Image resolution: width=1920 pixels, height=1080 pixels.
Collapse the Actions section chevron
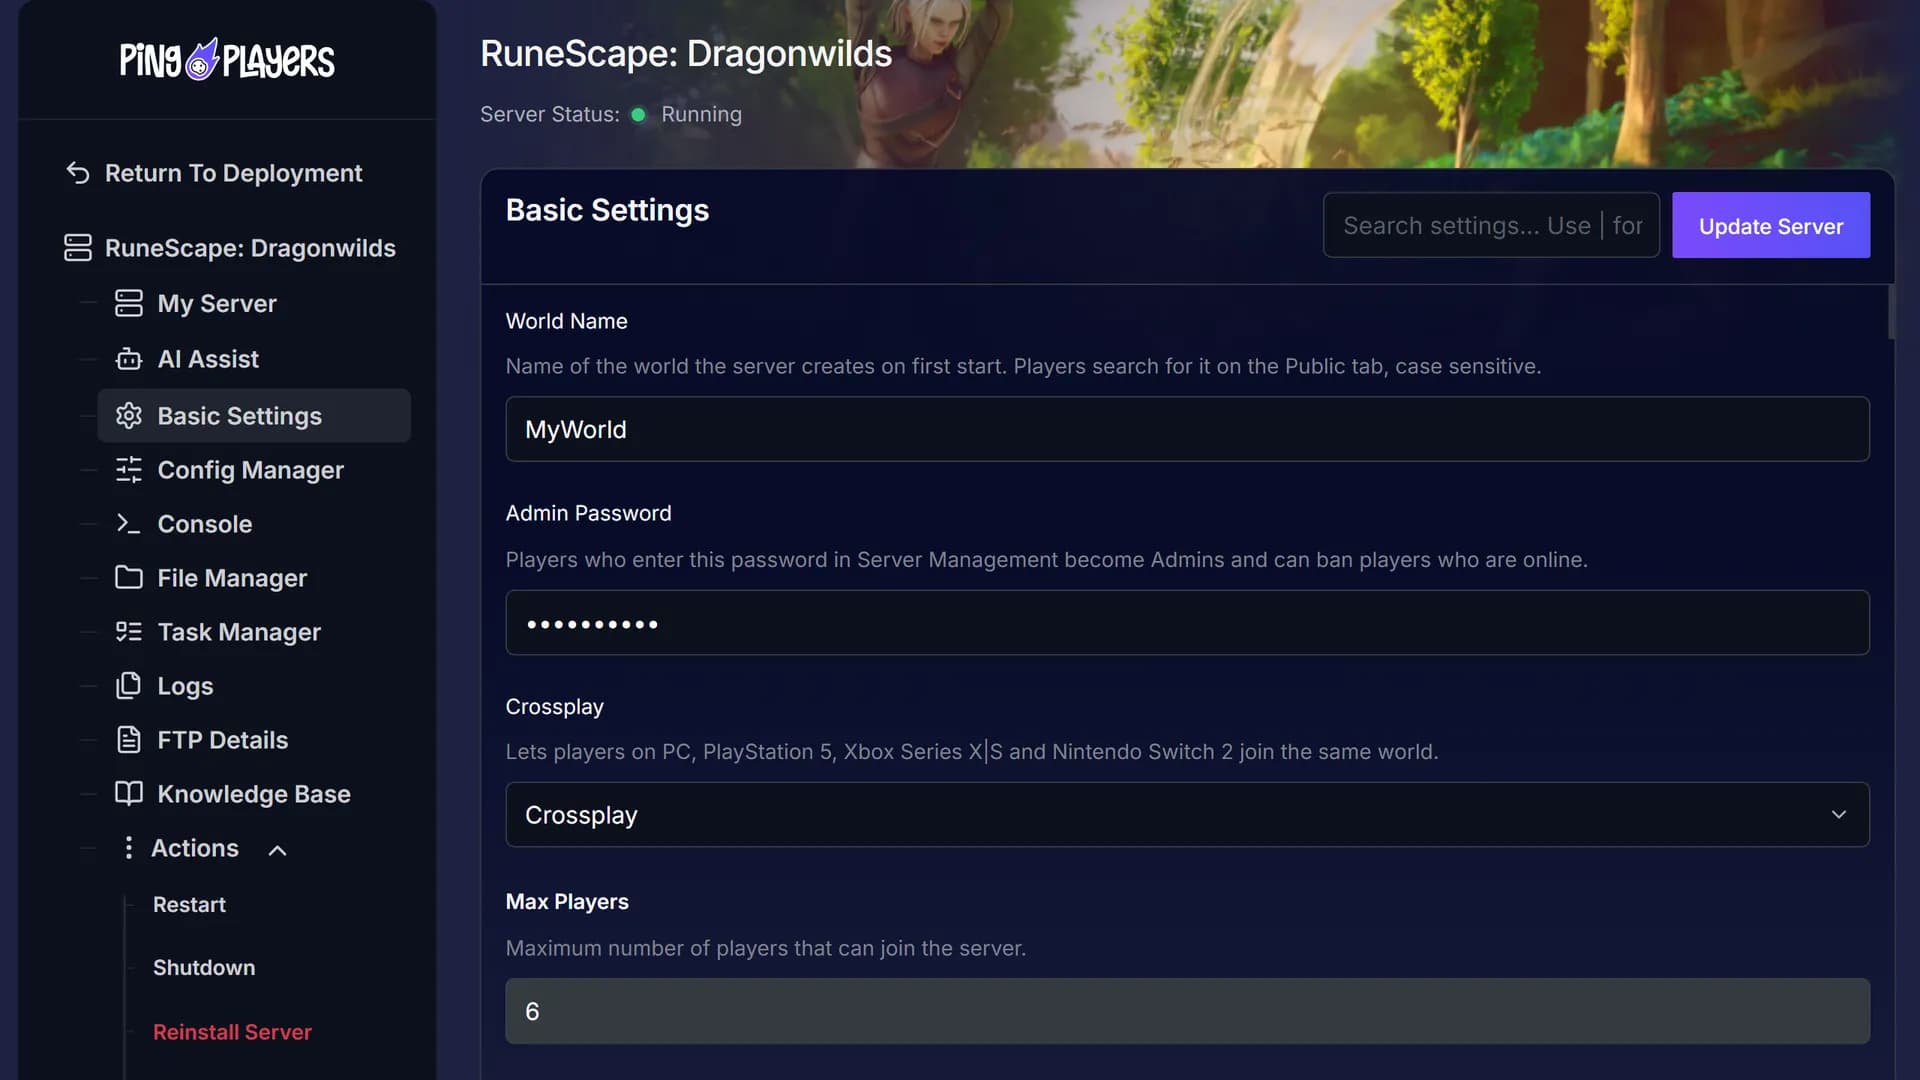point(278,850)
